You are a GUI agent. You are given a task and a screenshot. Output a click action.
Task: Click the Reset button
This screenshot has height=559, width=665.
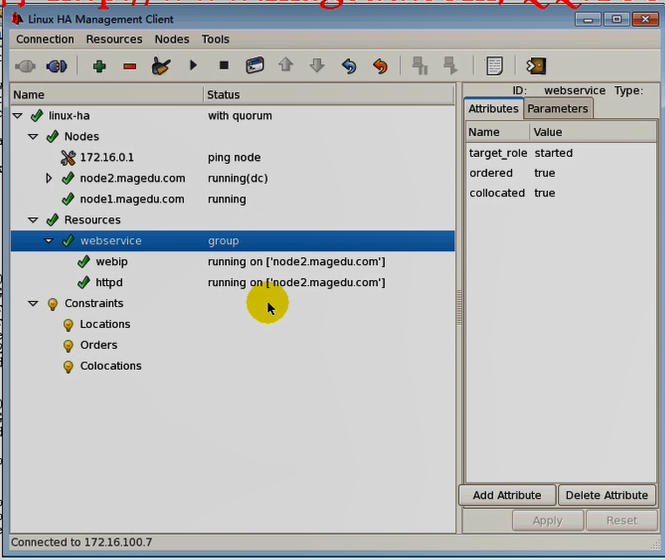622,520
